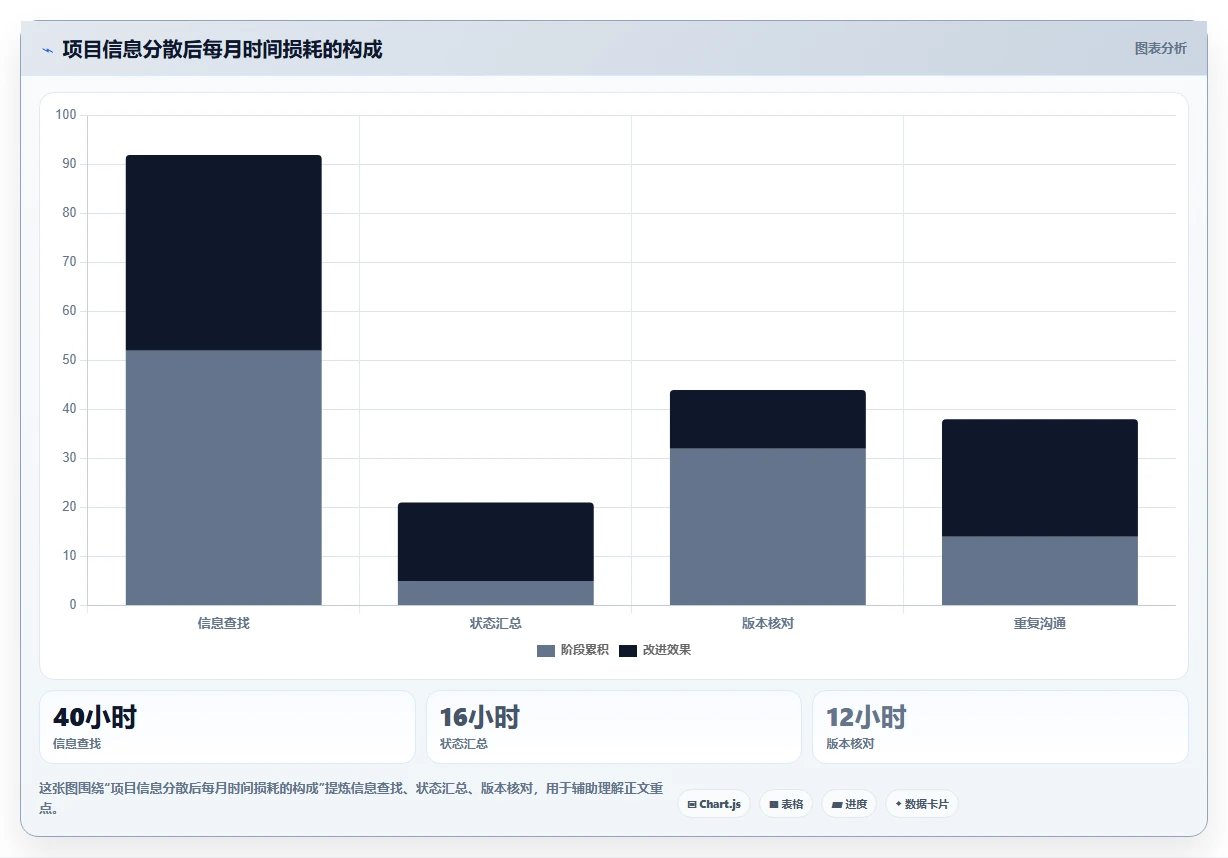Click the description paragraph below the cards

point(351,798)
